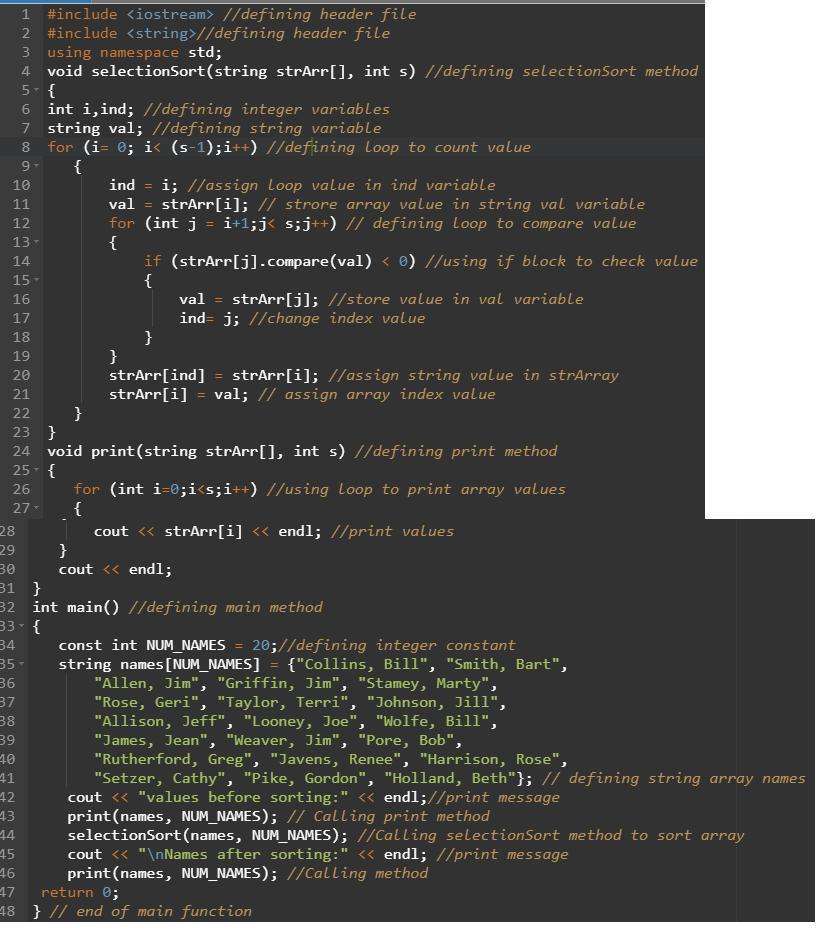Image resolution: width=819 pixels, height=932 pixels.
Task: Click 'int main()' declaration
Action: [x=76, y=607]
